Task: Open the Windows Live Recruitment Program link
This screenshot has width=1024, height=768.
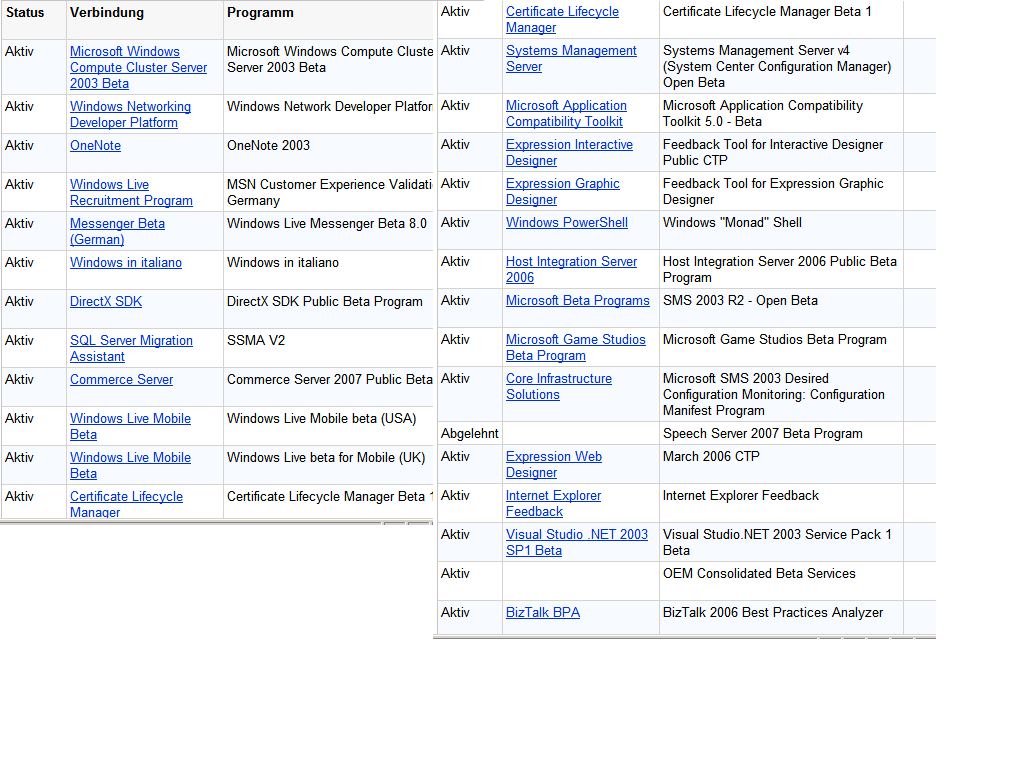Action: coord(131,193)
